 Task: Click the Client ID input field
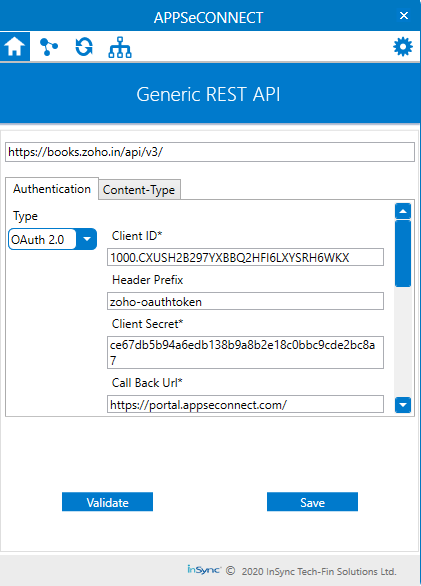pos(245,257)
